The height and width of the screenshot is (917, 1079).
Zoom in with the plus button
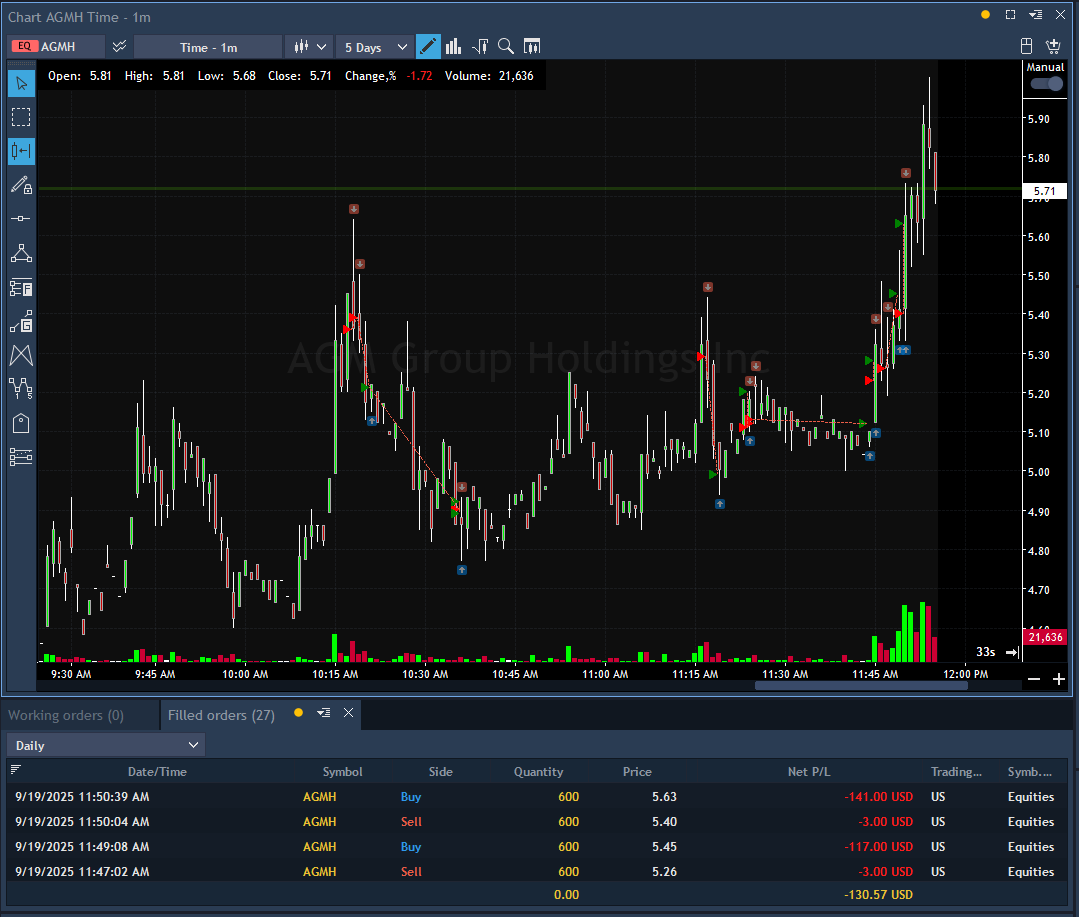pos(1058,679)
